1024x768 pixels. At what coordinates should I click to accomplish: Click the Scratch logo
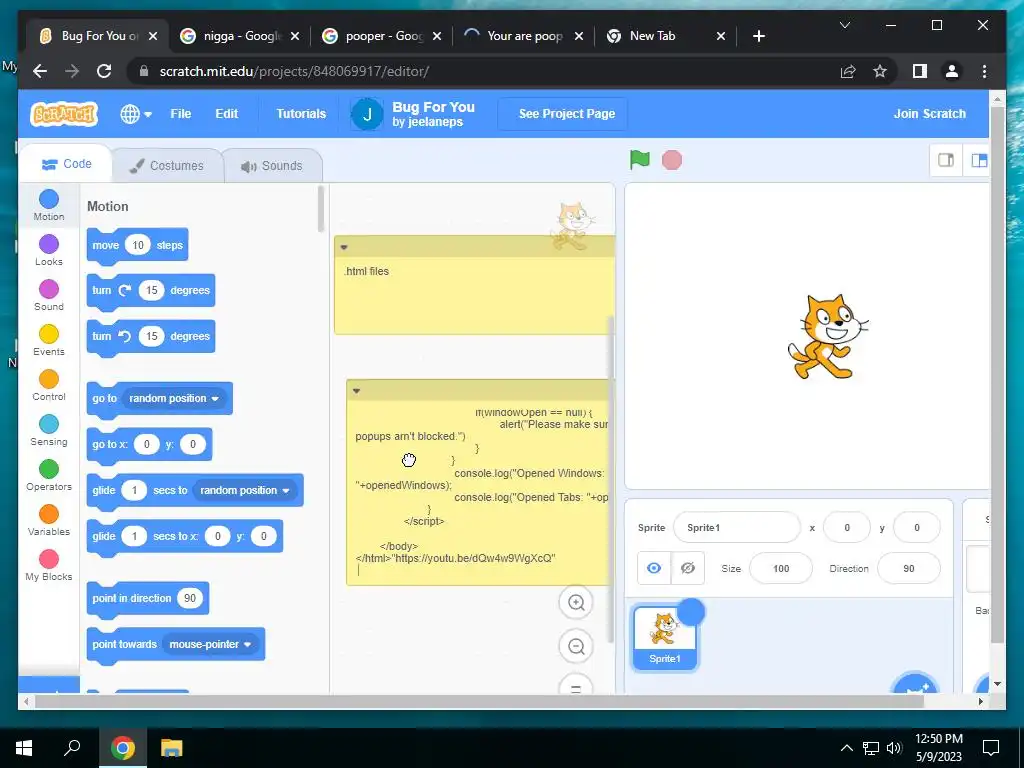(63, 114)
